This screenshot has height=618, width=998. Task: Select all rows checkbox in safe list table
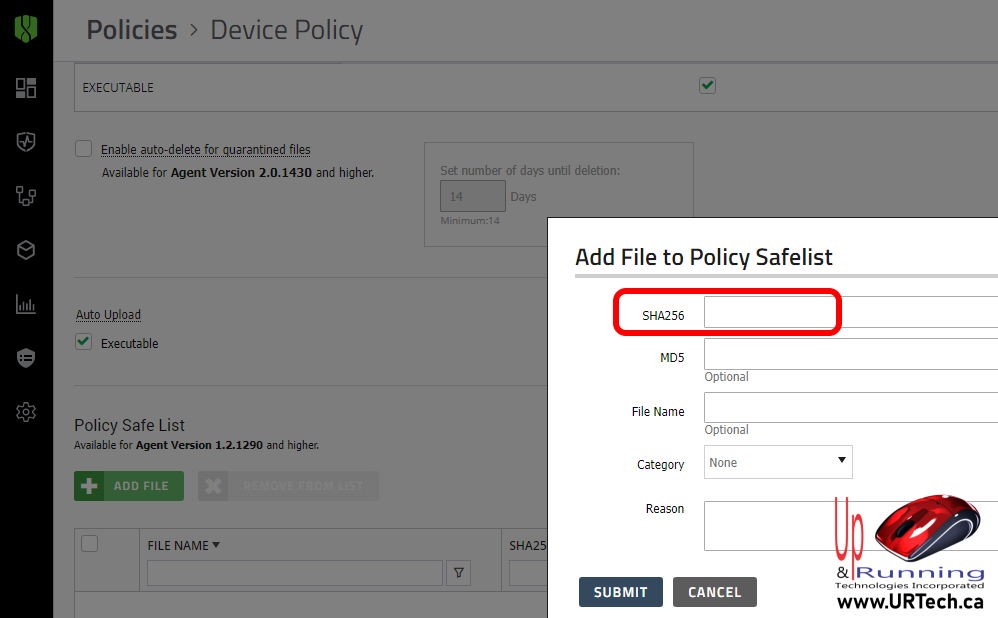tap(90, 544)
